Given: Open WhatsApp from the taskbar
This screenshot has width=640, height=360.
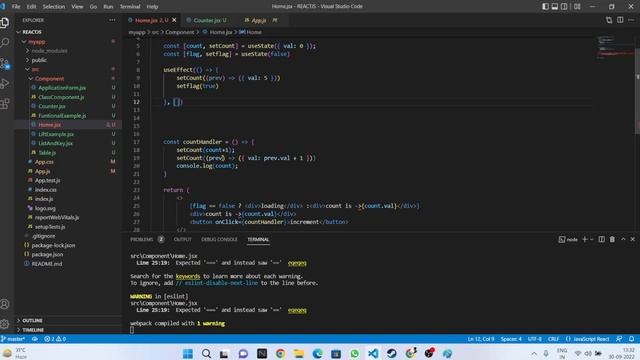Looking at the screenshot, I should pyautogui.click(x=355, y=353).
